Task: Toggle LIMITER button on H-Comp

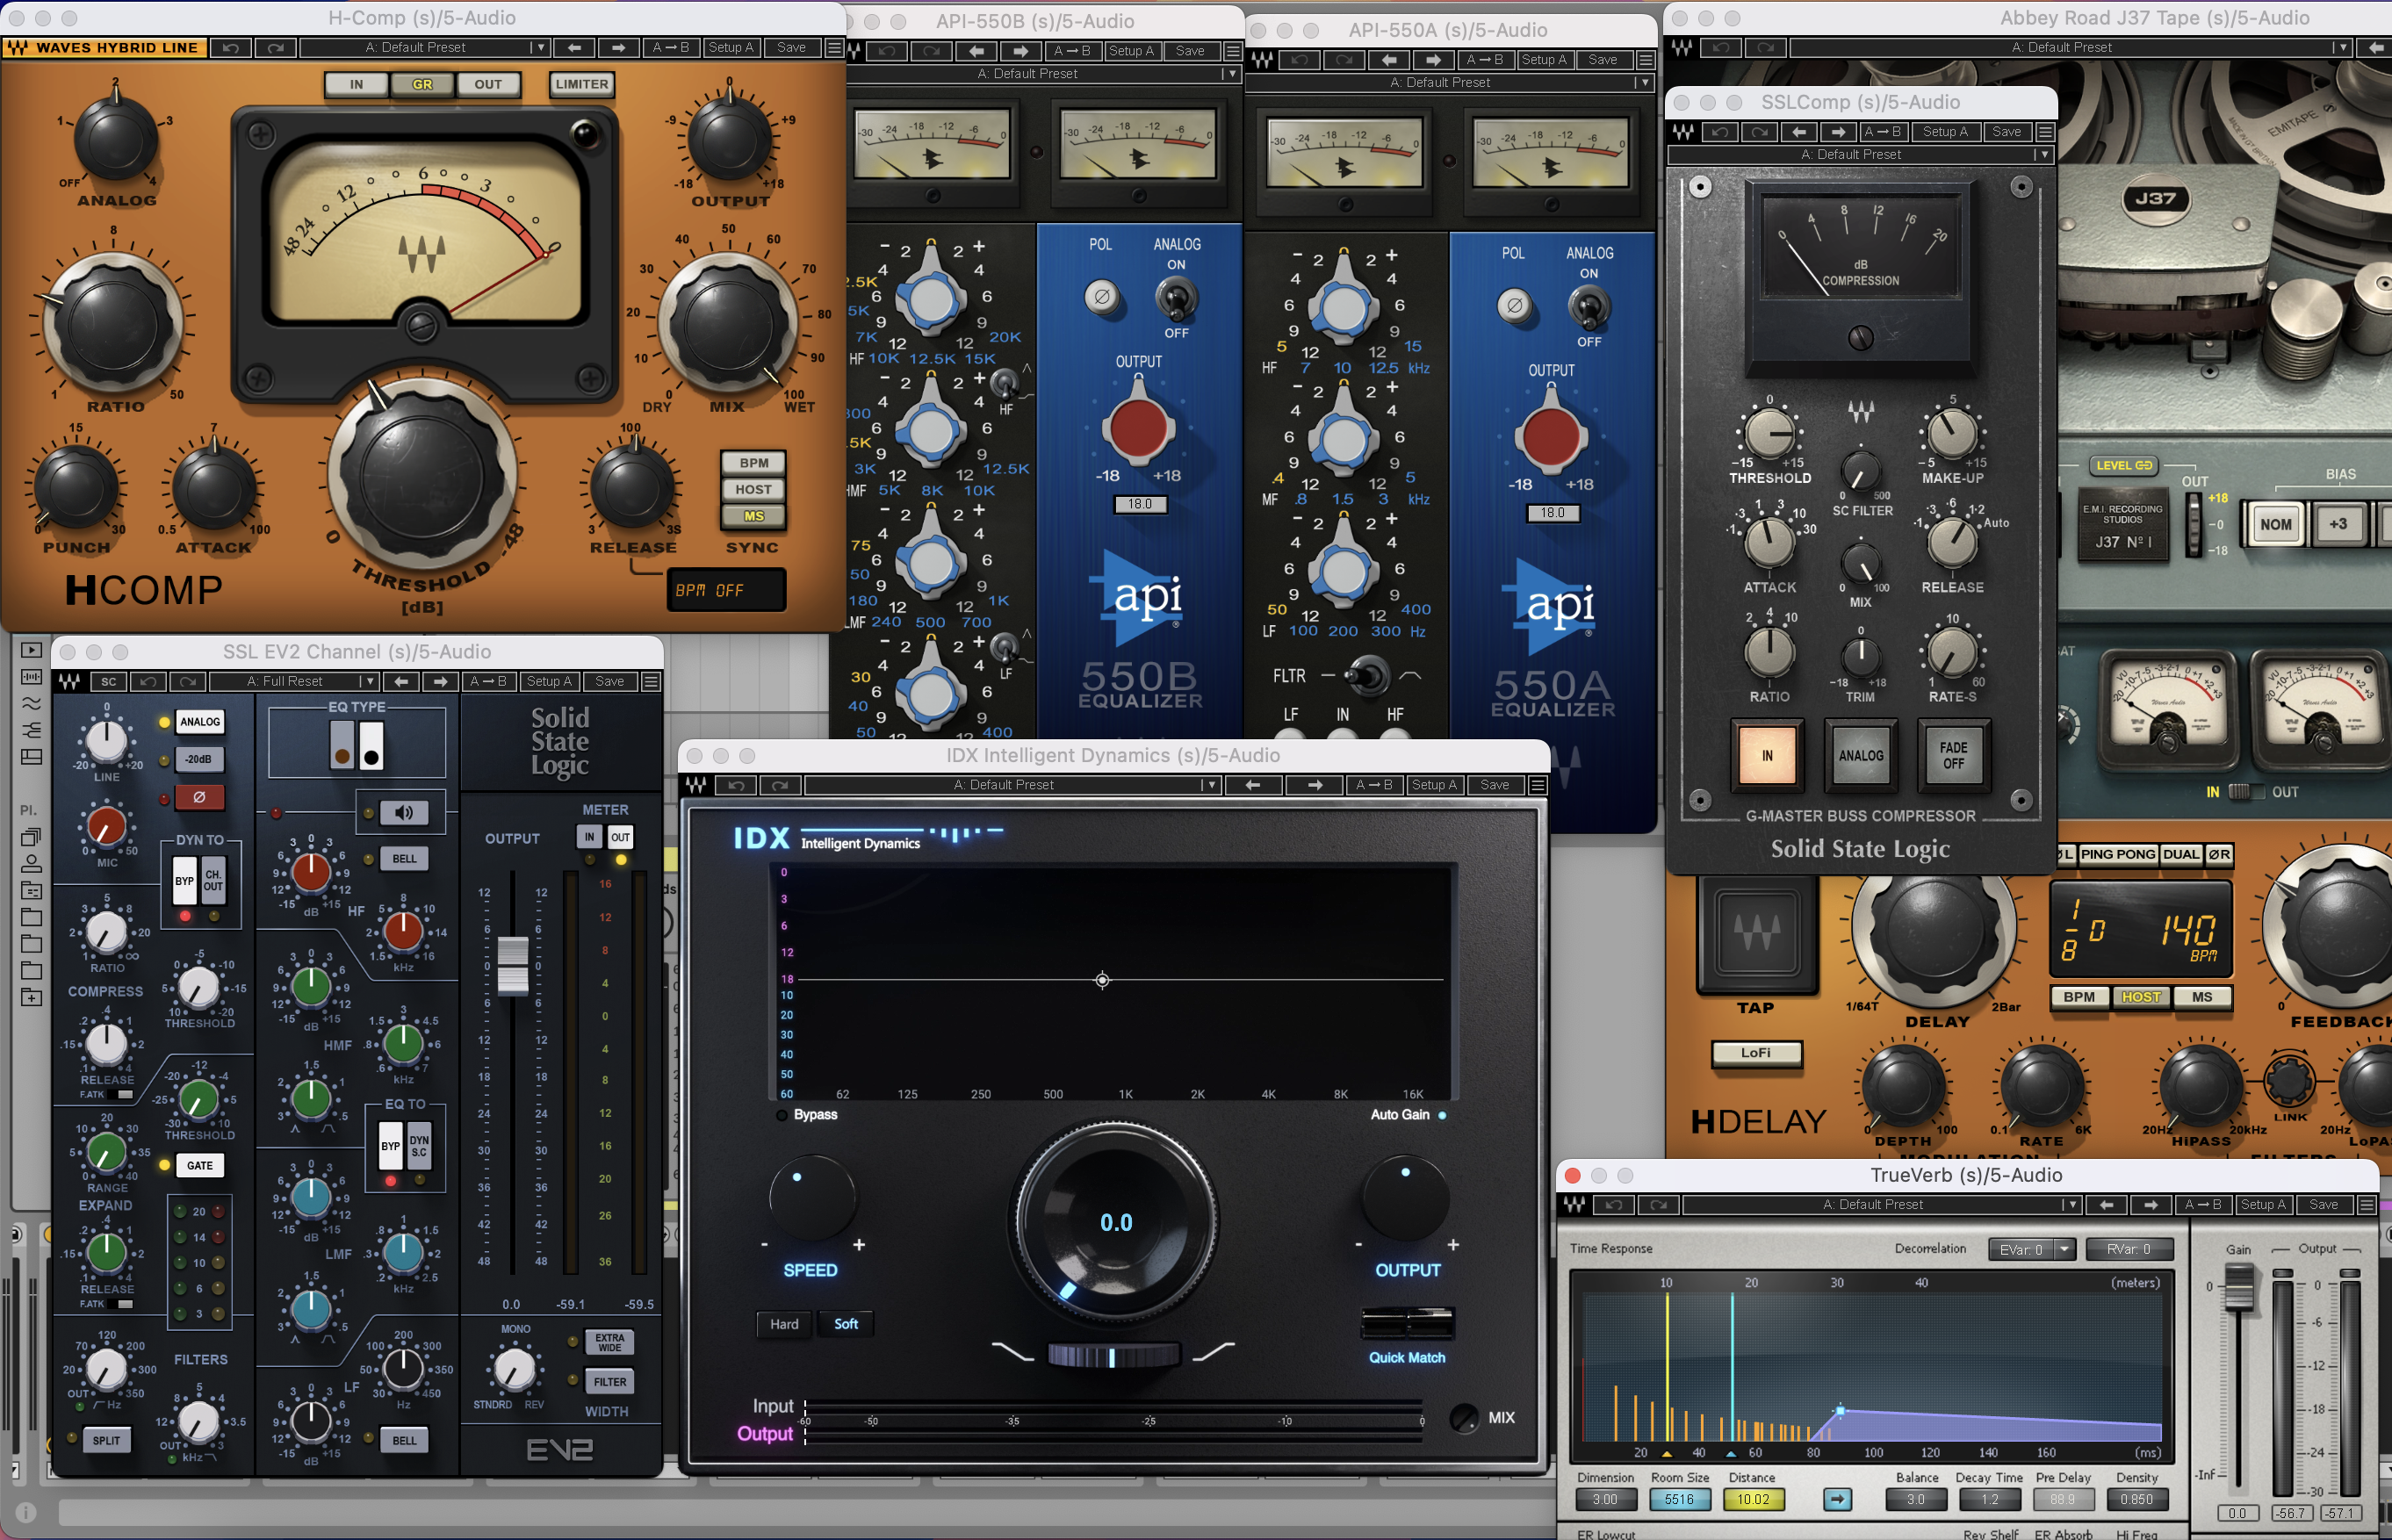Action: (581, 84)
